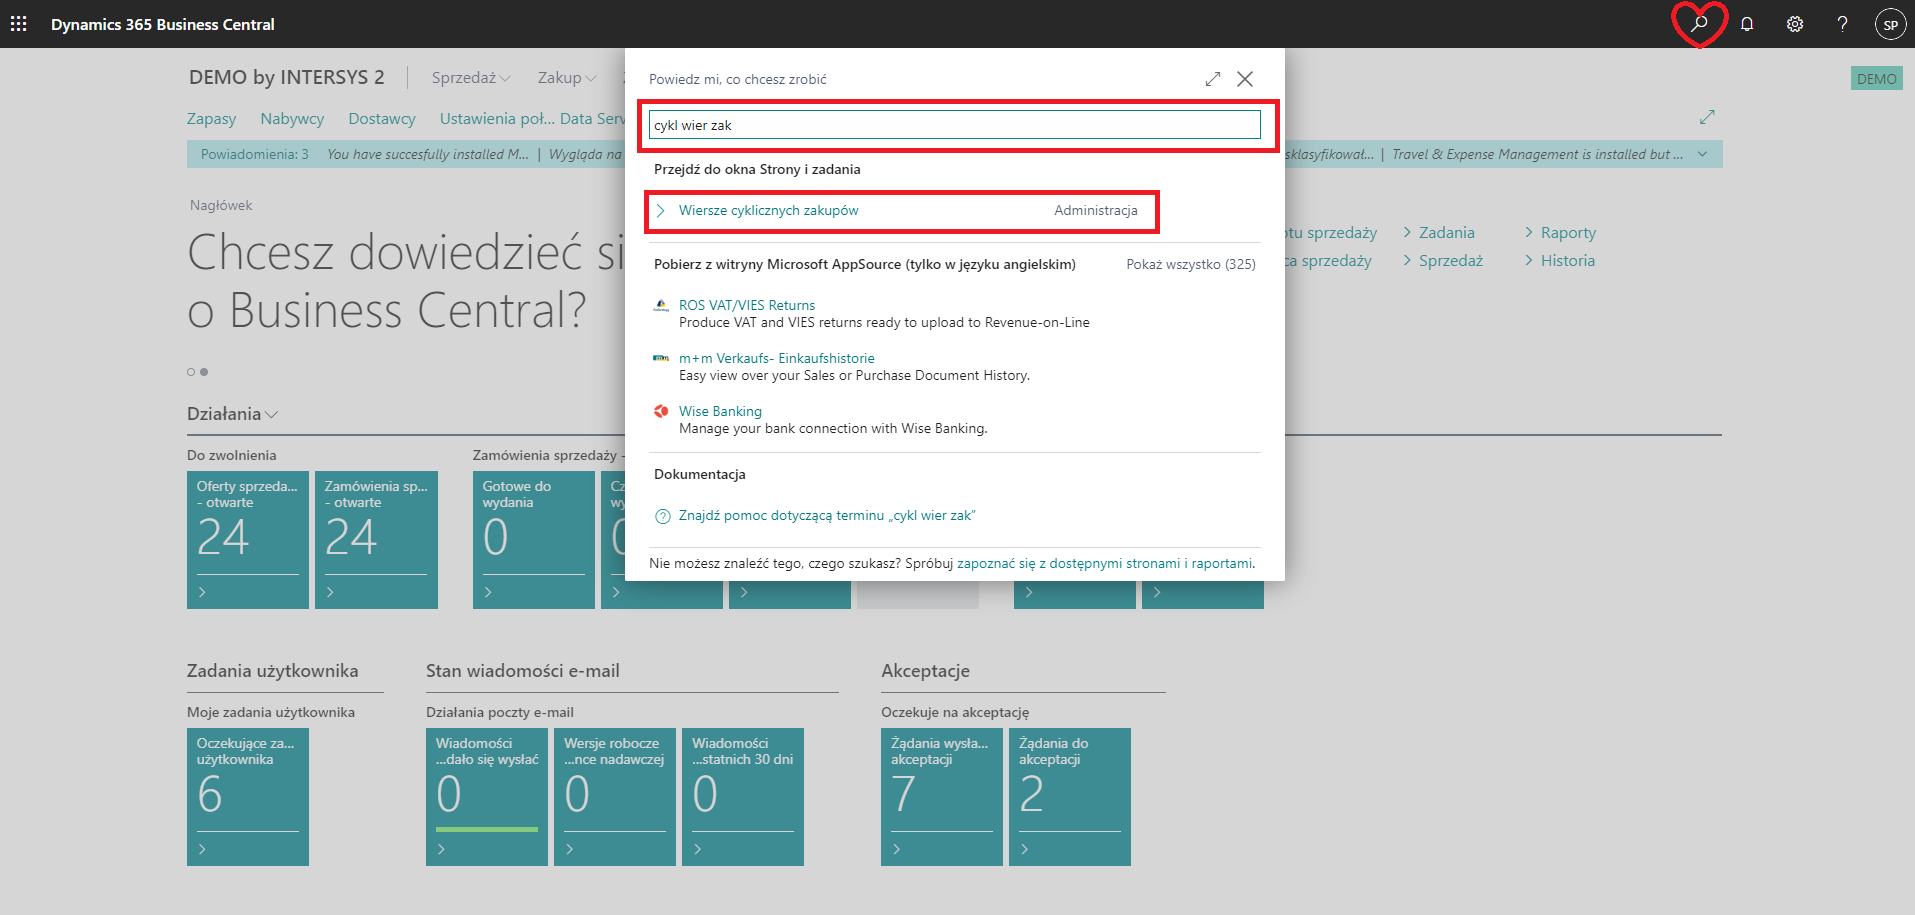Click the m+m Verkaufs app icon

coord(661,358)
